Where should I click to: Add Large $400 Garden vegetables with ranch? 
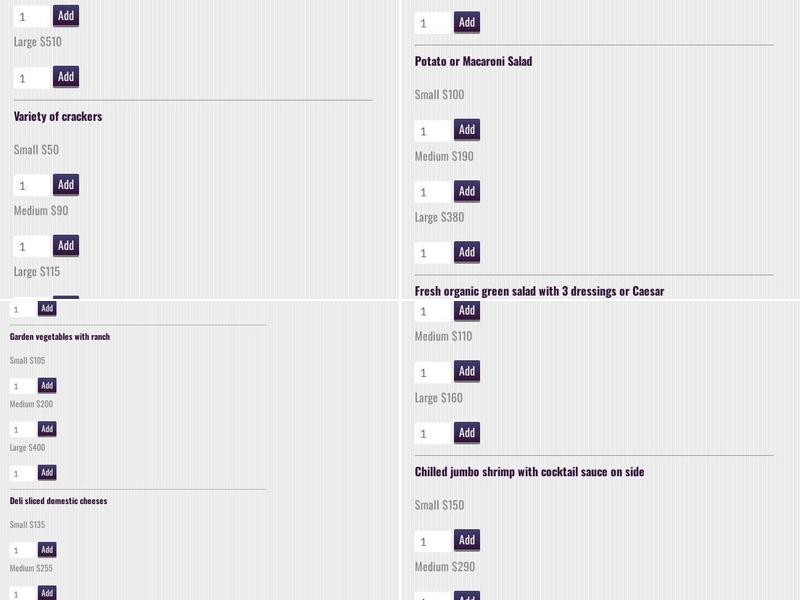pyautogui.click(x=47, y=473)
